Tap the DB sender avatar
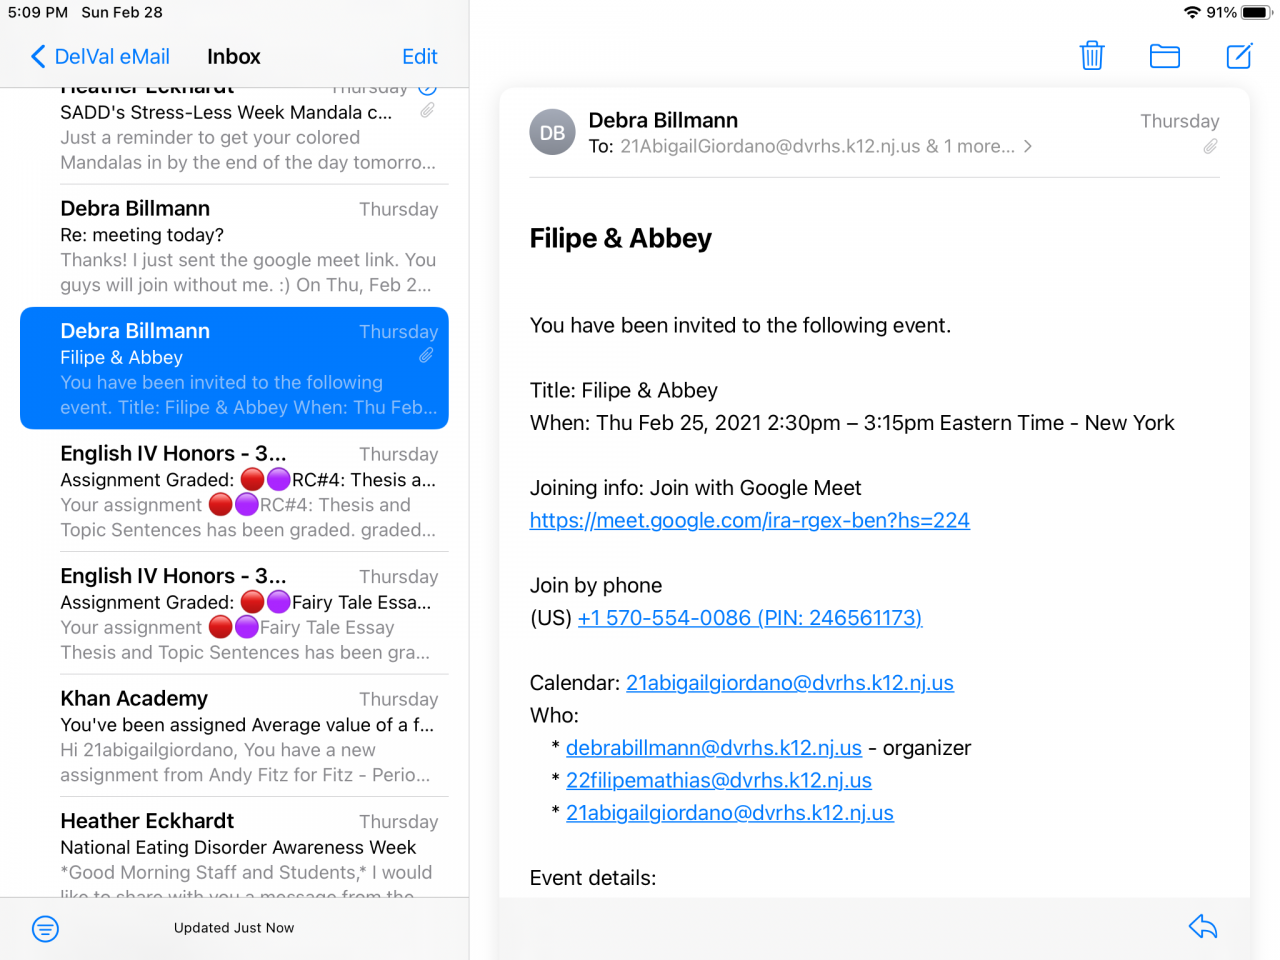The width and height of the screenshot is (1280, 960). 553,132
